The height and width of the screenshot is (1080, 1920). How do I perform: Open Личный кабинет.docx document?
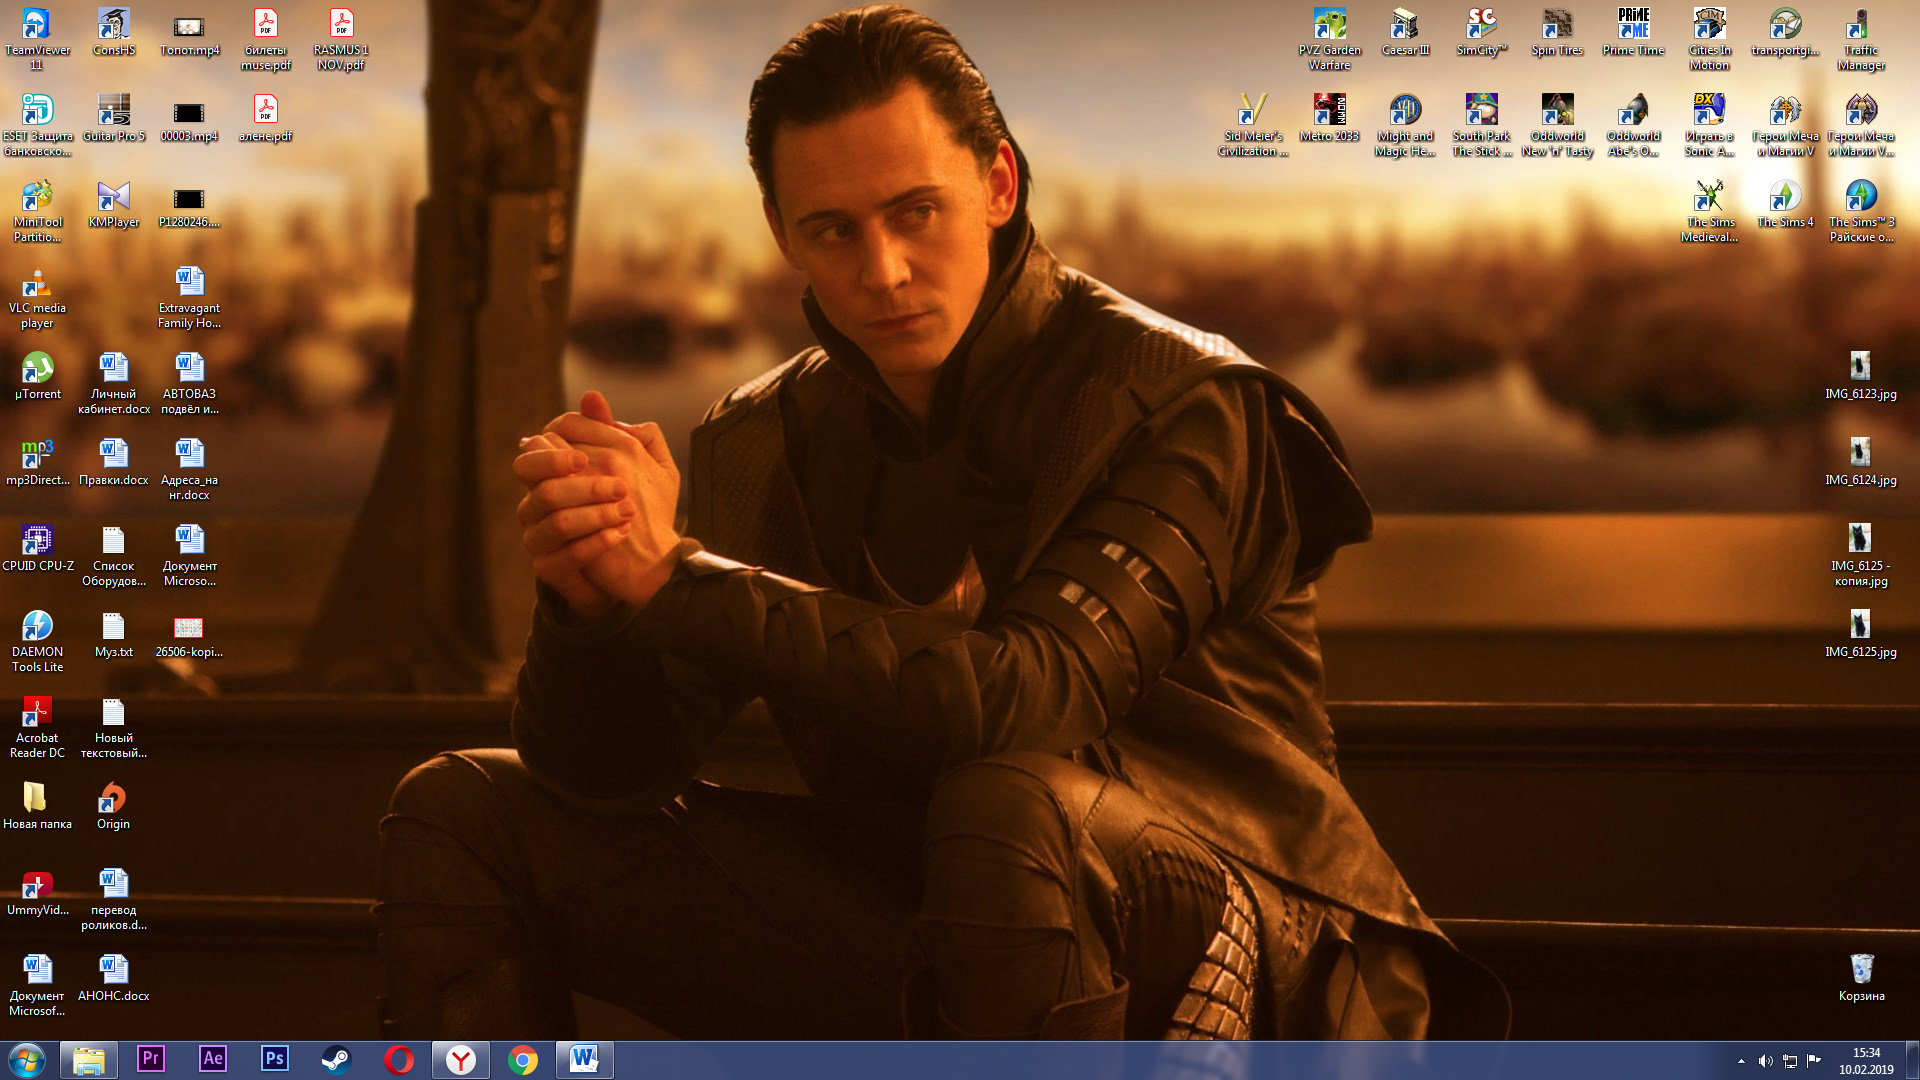point(113,383)
